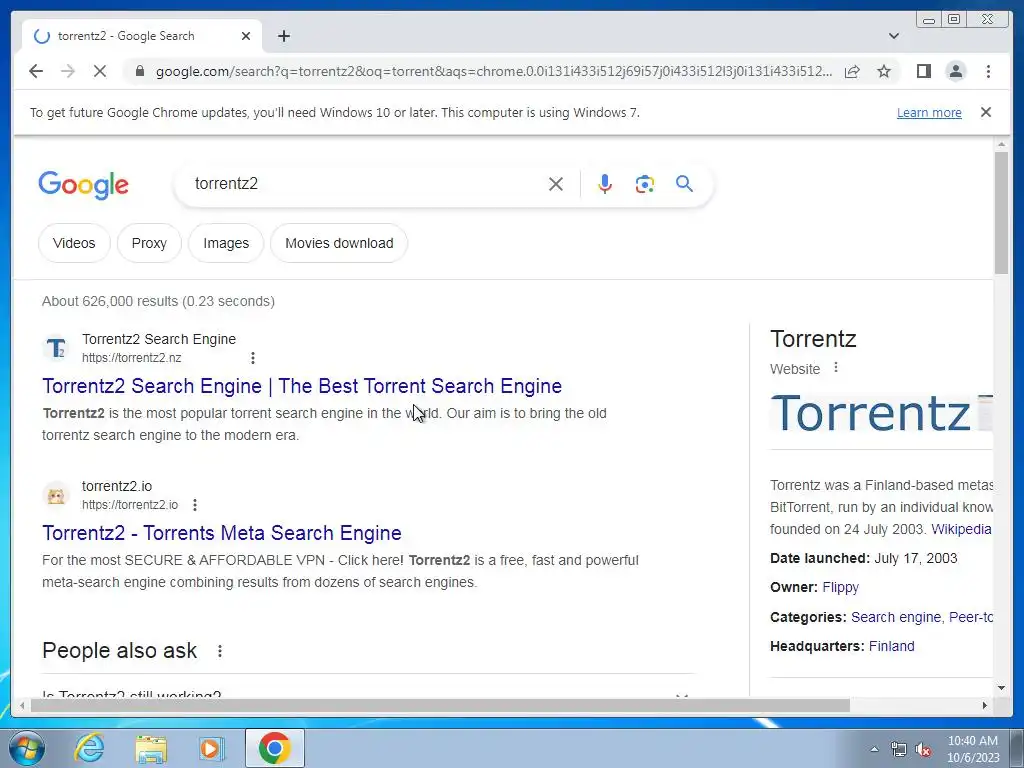Click the Chrome taskbar button

pyautogui.click(x=274, y=748)
